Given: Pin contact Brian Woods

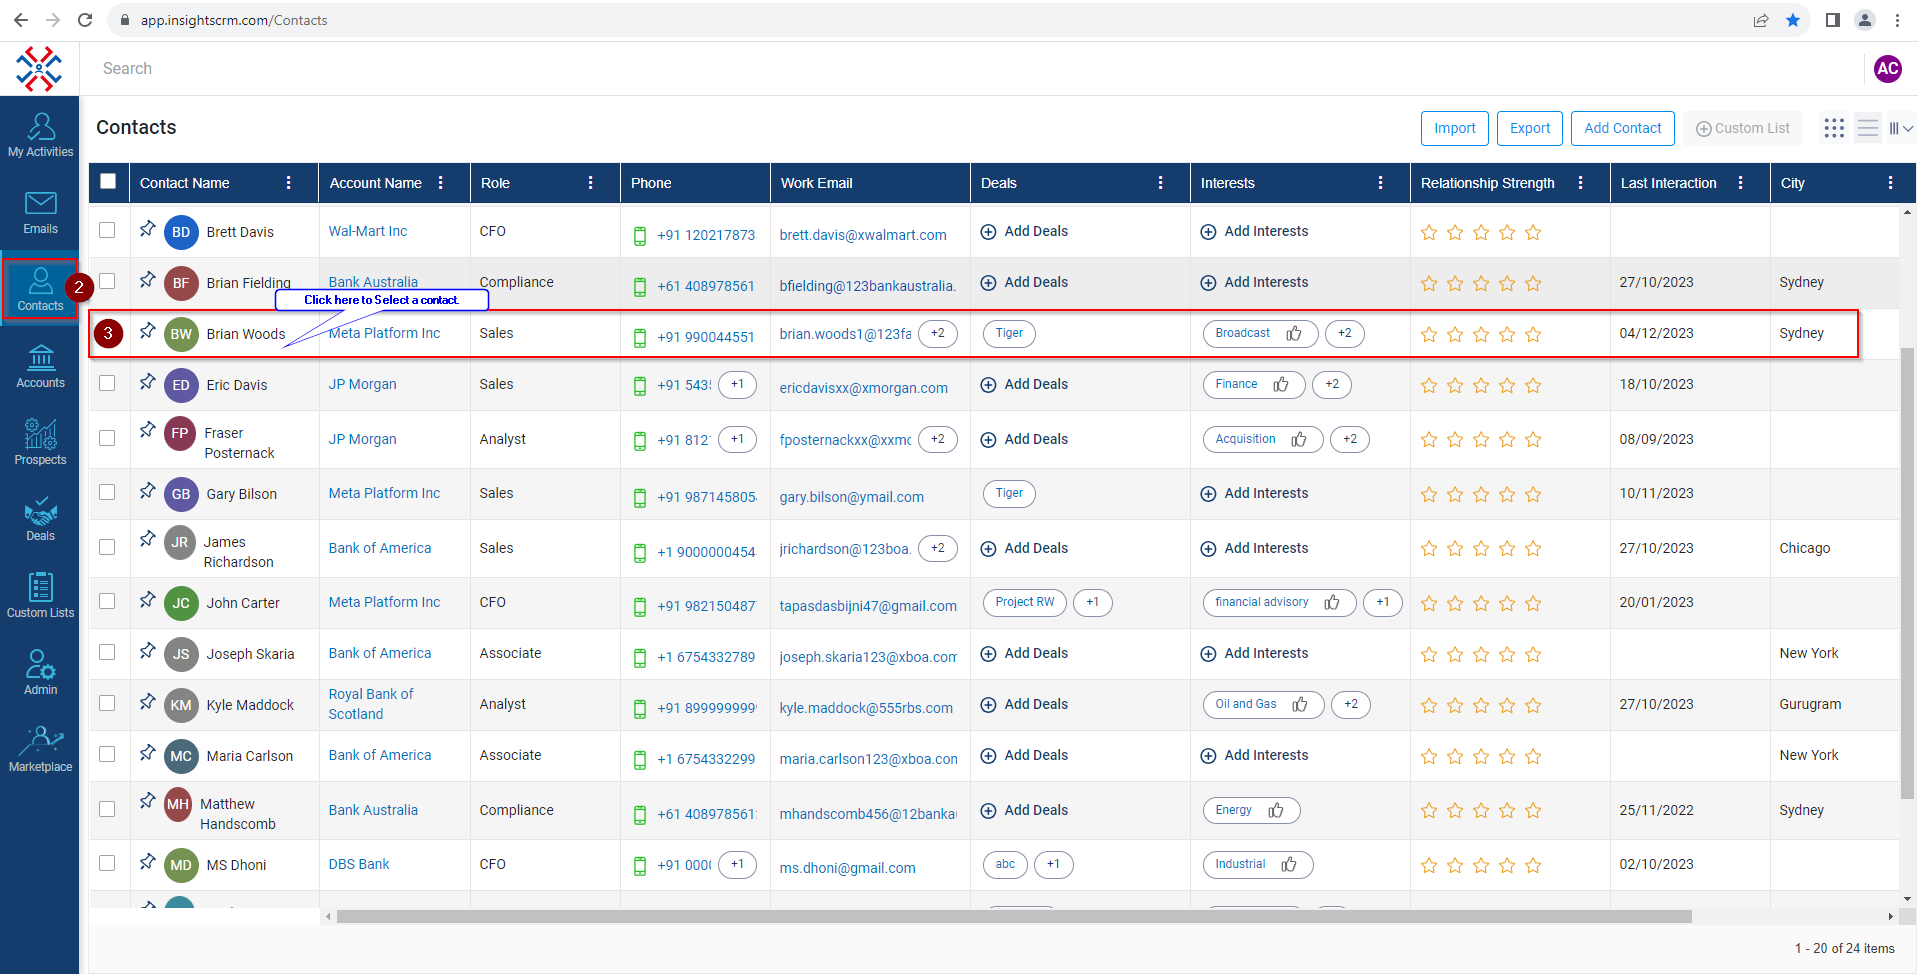Looking at the screenshot, I should click(x=147, y=331).
